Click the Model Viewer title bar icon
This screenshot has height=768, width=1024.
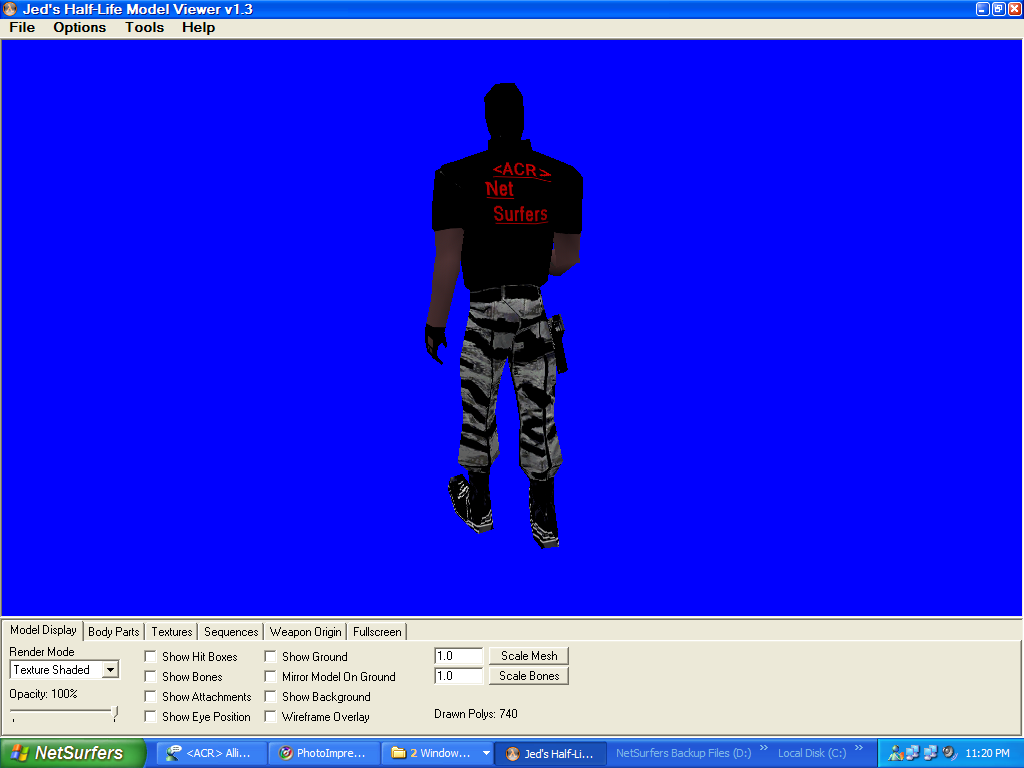[x=10, y=9]
